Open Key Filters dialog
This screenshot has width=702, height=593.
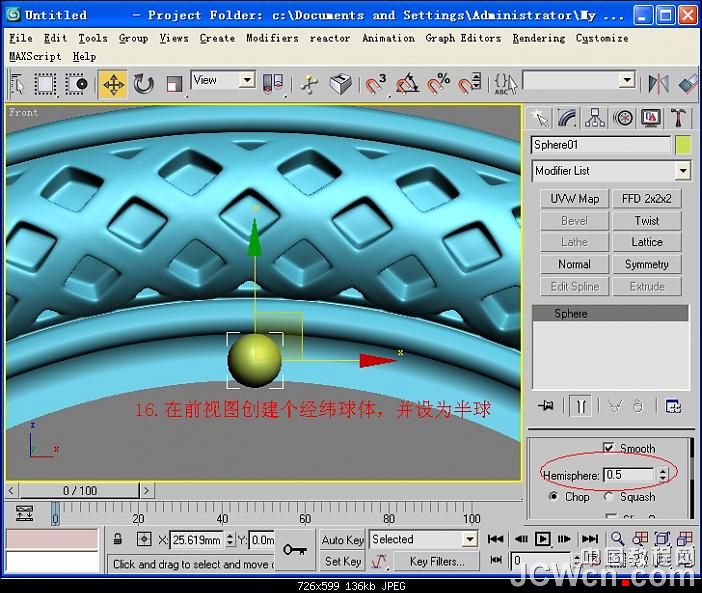437,561
